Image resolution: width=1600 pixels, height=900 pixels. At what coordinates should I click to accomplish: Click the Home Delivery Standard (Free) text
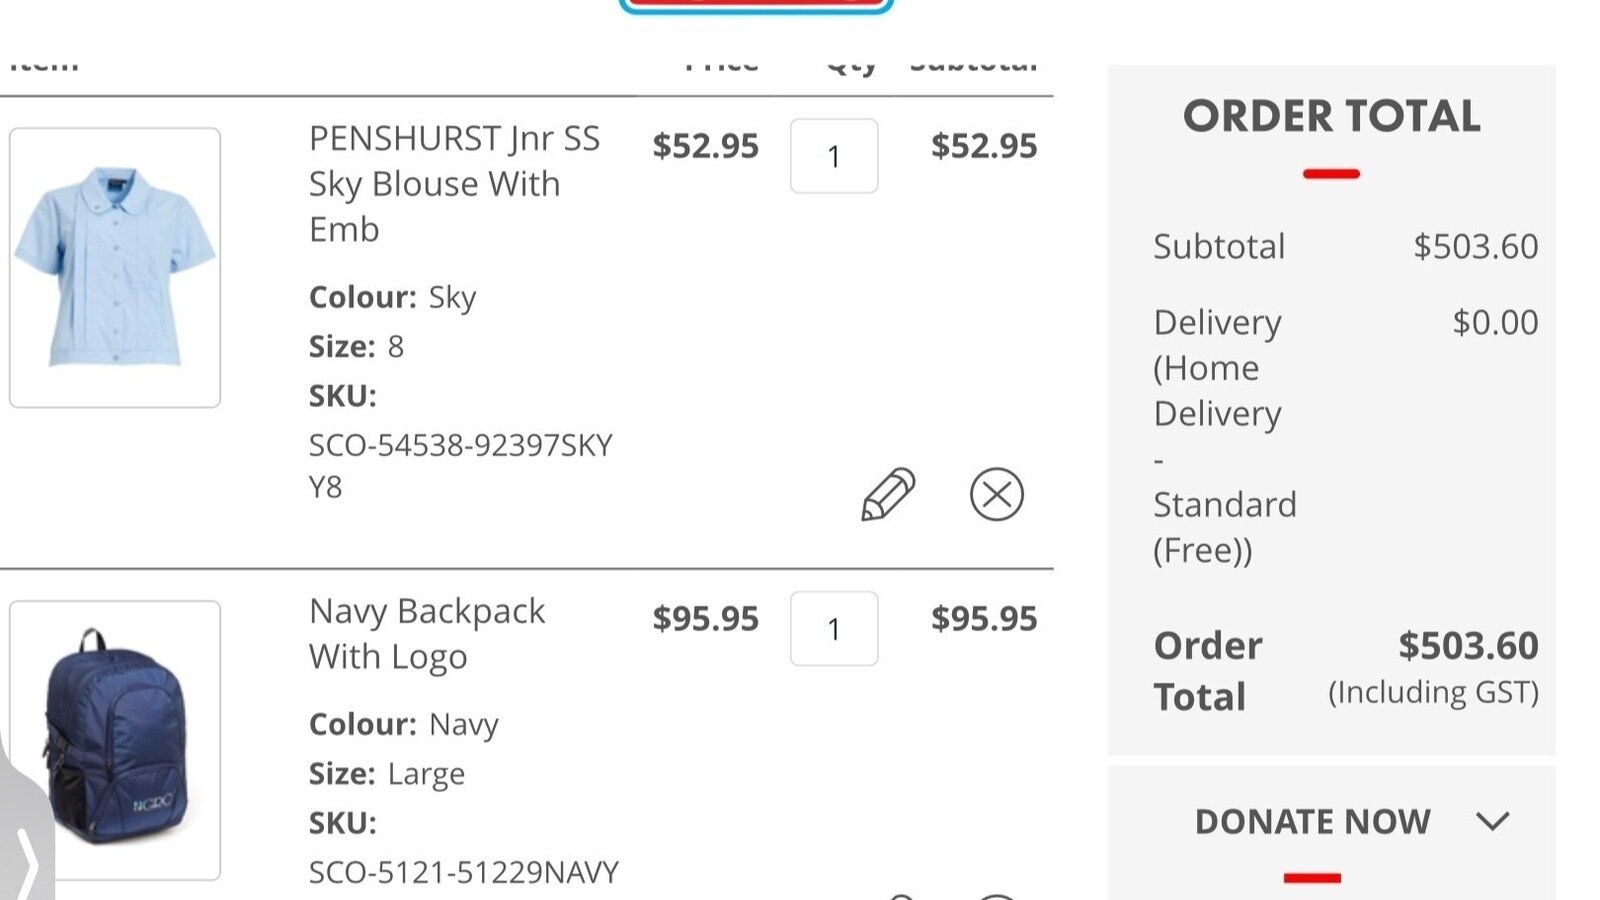1224,436
